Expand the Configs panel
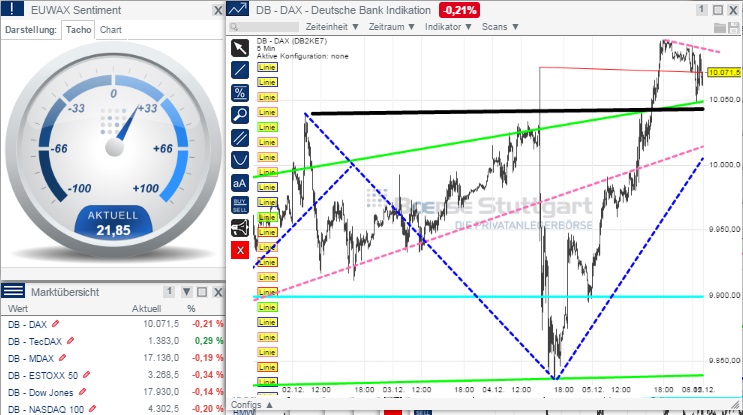Image resolution: width=743 pixels, height=415 pixels. (x=252, y=405)
